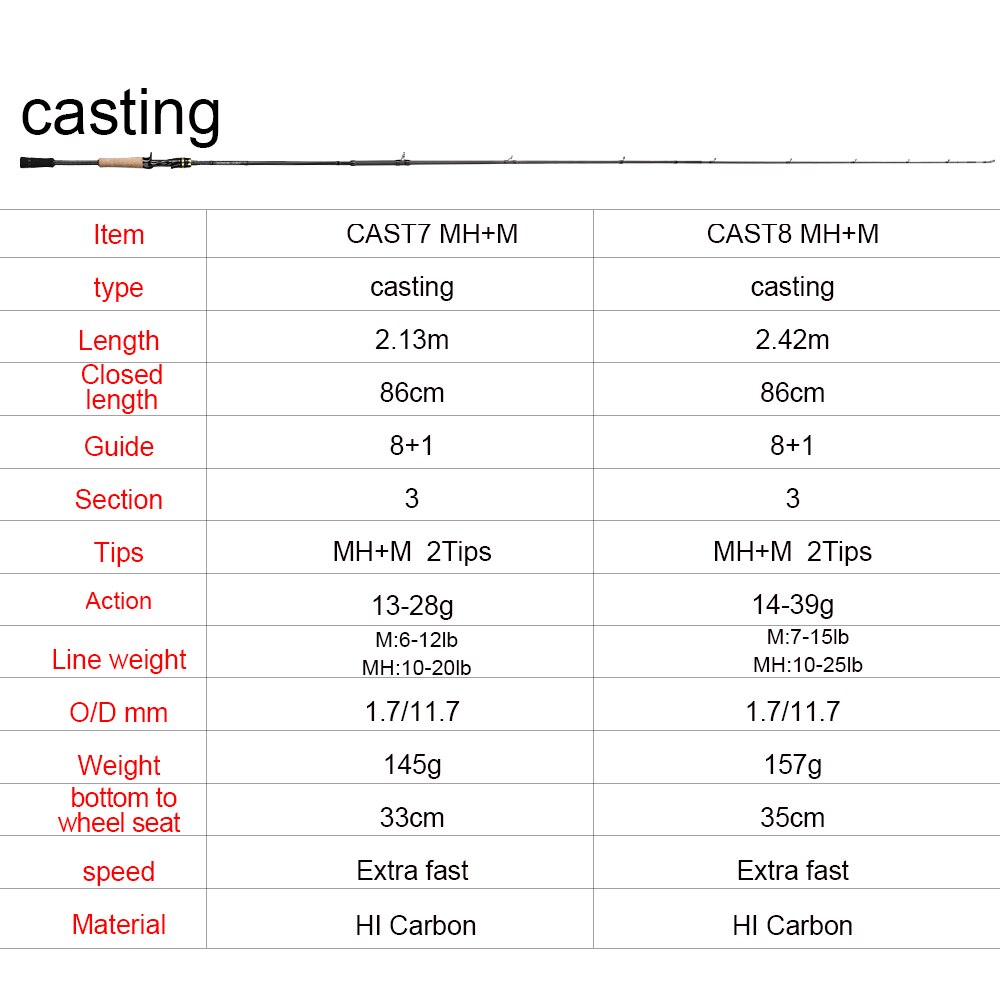Screen dimensions: 1000x1000
Task: Click the red "Material" row label
Action: click(118, 925)
